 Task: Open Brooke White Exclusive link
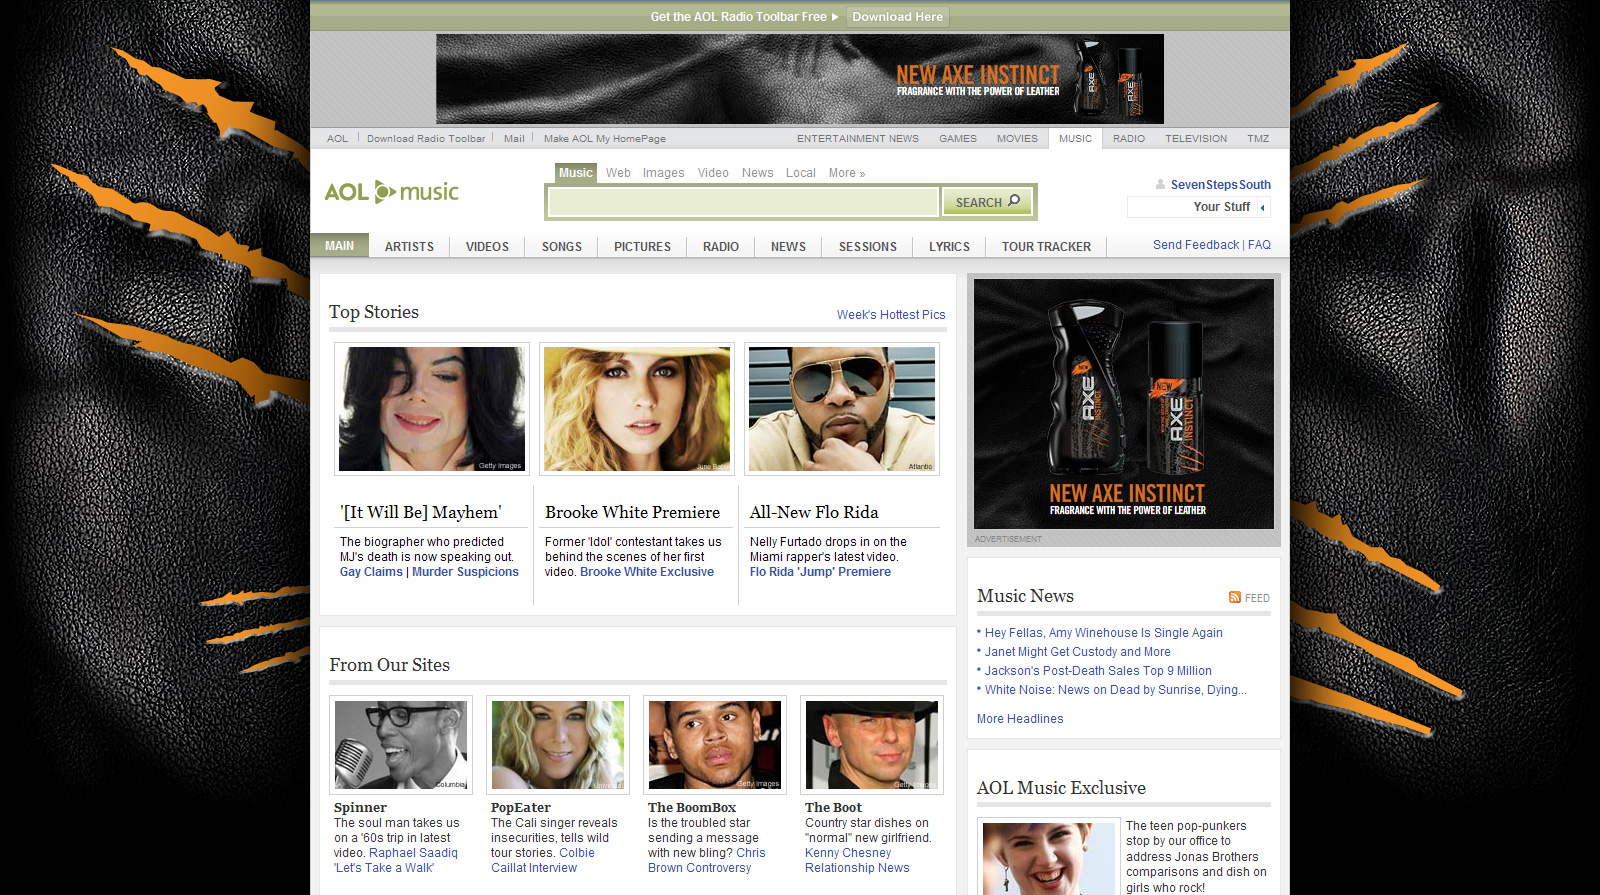pos(647,572)
